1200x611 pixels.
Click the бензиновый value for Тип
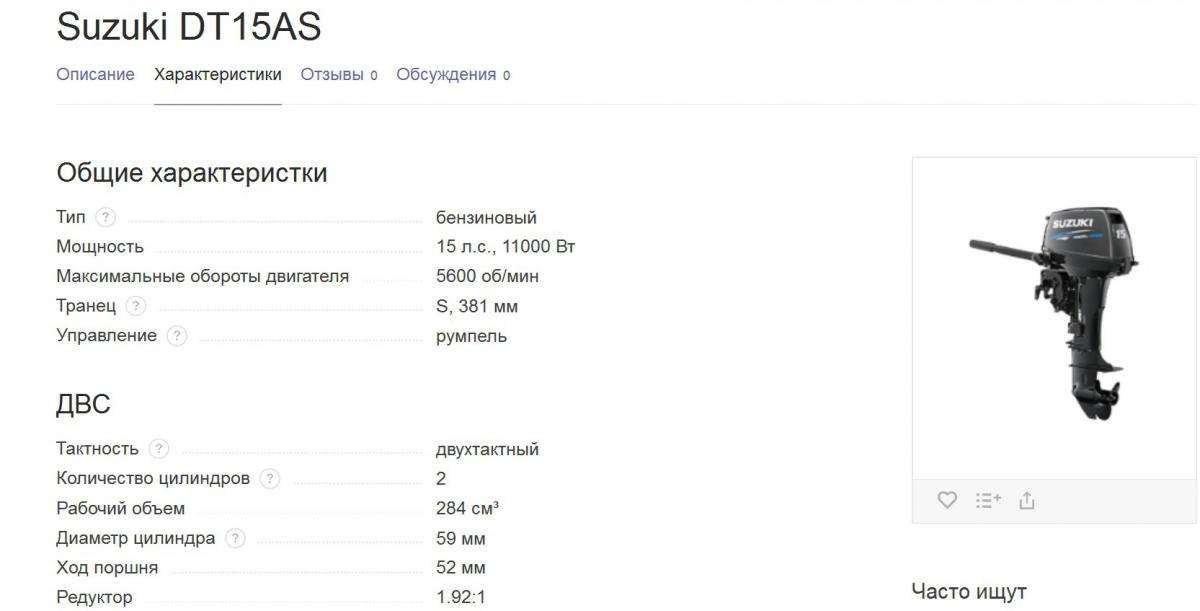[486, 218]
